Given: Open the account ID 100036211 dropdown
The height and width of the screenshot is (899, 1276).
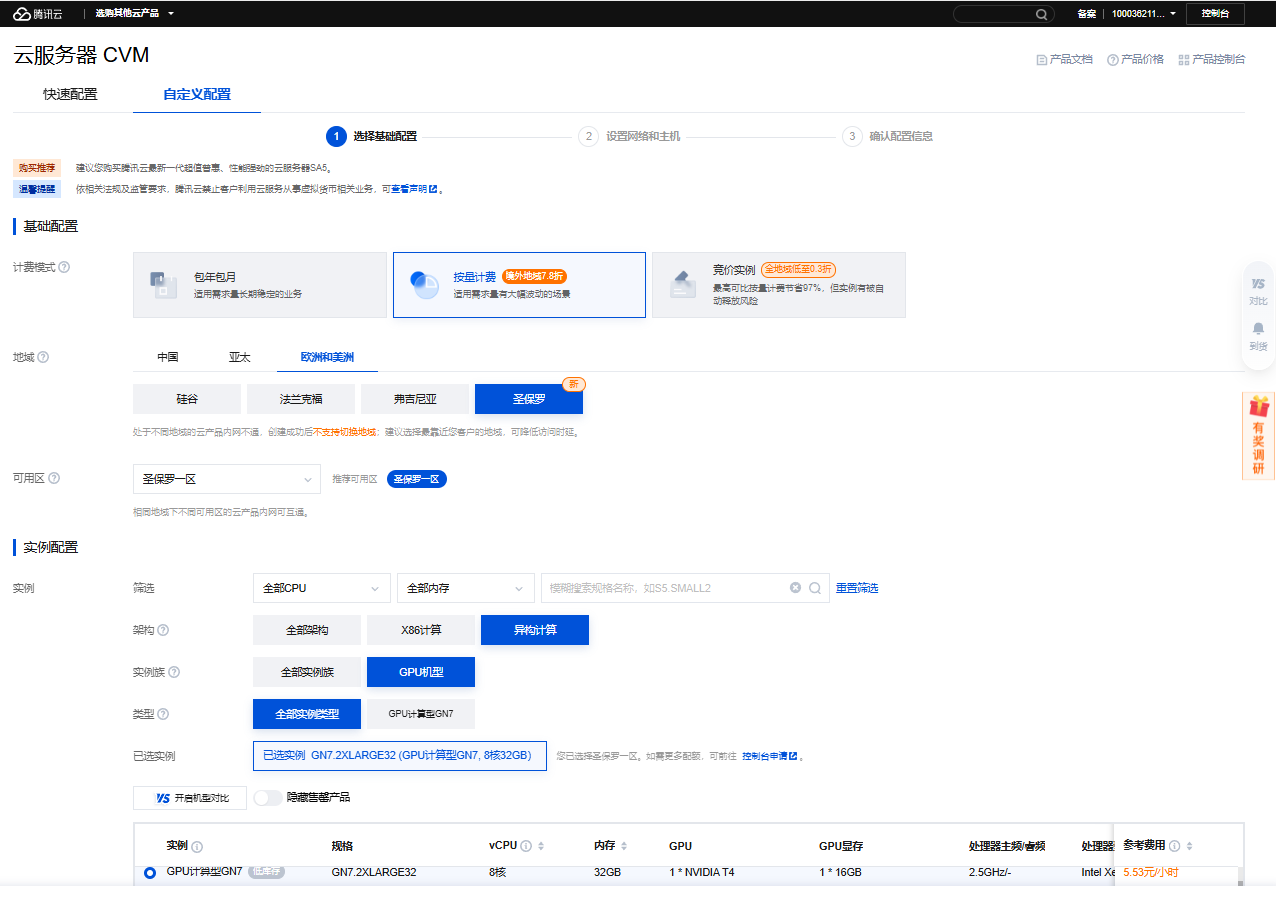Looking at the screenshot, I should 1144,14.
